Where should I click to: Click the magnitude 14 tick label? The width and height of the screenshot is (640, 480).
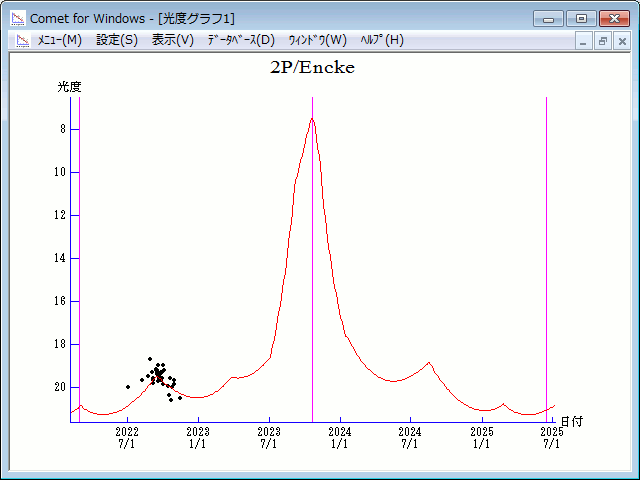tap(60, 258)
